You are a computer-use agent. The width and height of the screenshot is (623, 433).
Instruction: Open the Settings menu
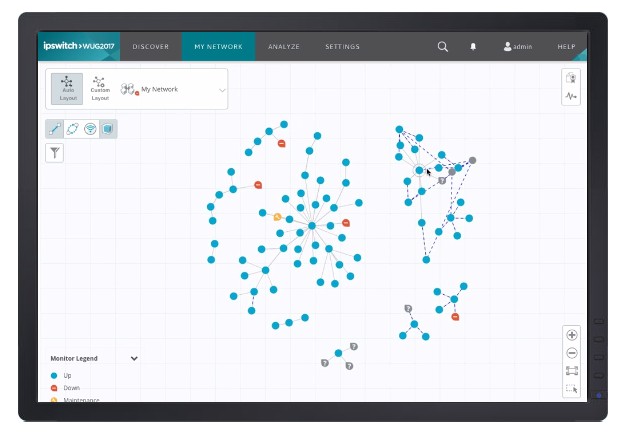tap(342, 47)
